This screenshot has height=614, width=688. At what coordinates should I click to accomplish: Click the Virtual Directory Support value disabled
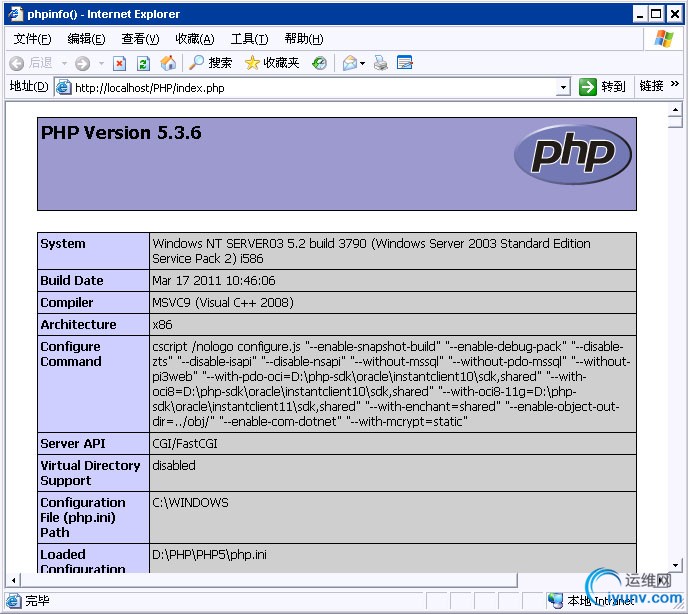pyautogui.click(x=174, y=465)
